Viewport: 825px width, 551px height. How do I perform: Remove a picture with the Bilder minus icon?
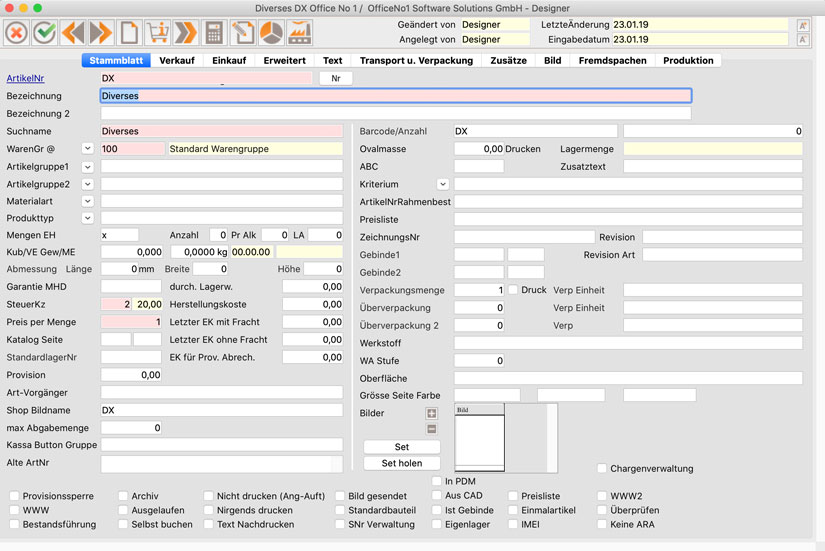pos(431,429)
